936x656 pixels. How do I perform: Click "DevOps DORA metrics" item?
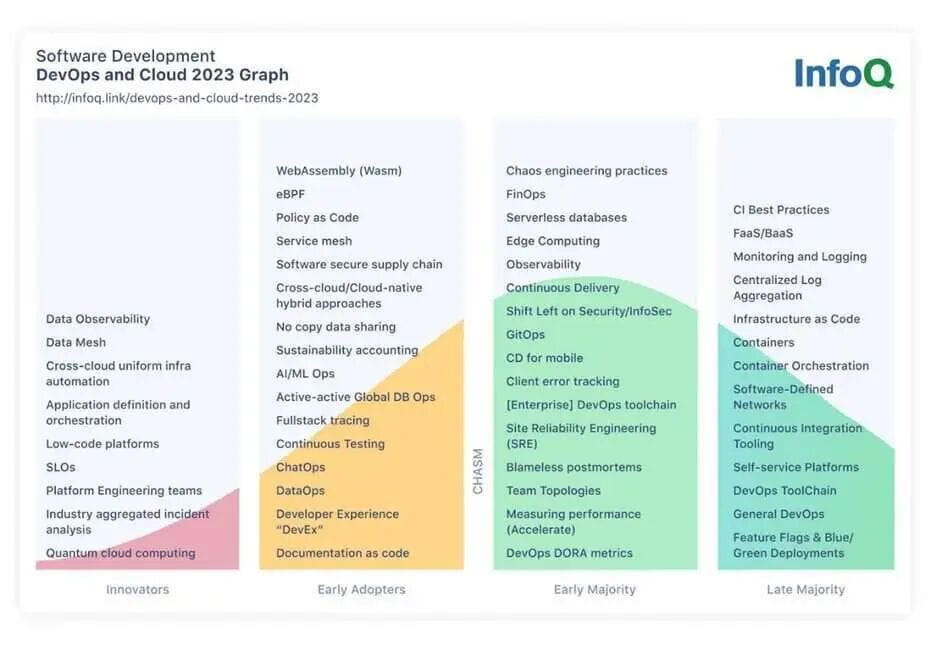point(569,553)
